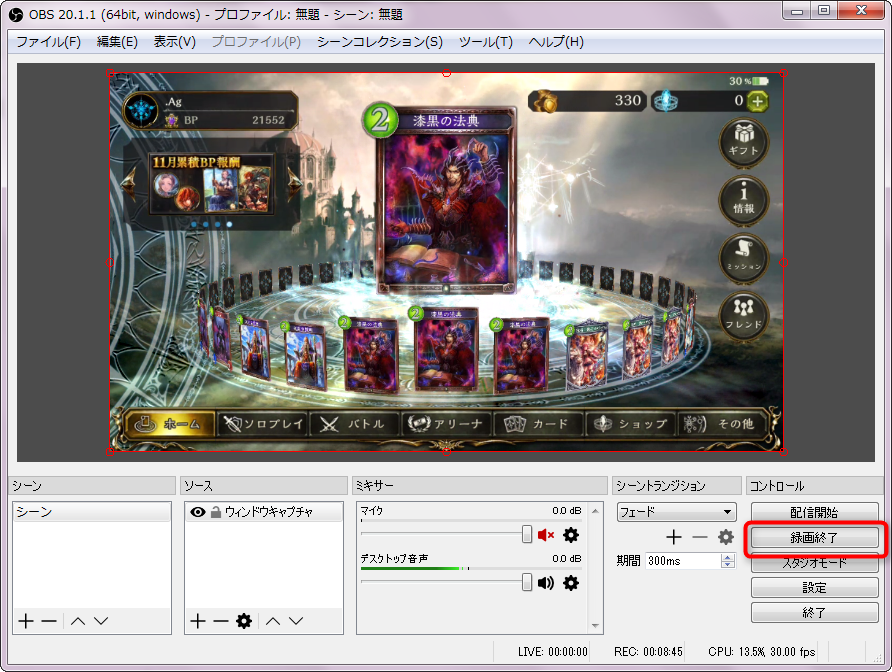The width and height of the screenshot is (892, 672).
Task: Open 設定 settings
Action: click(815, 587)
